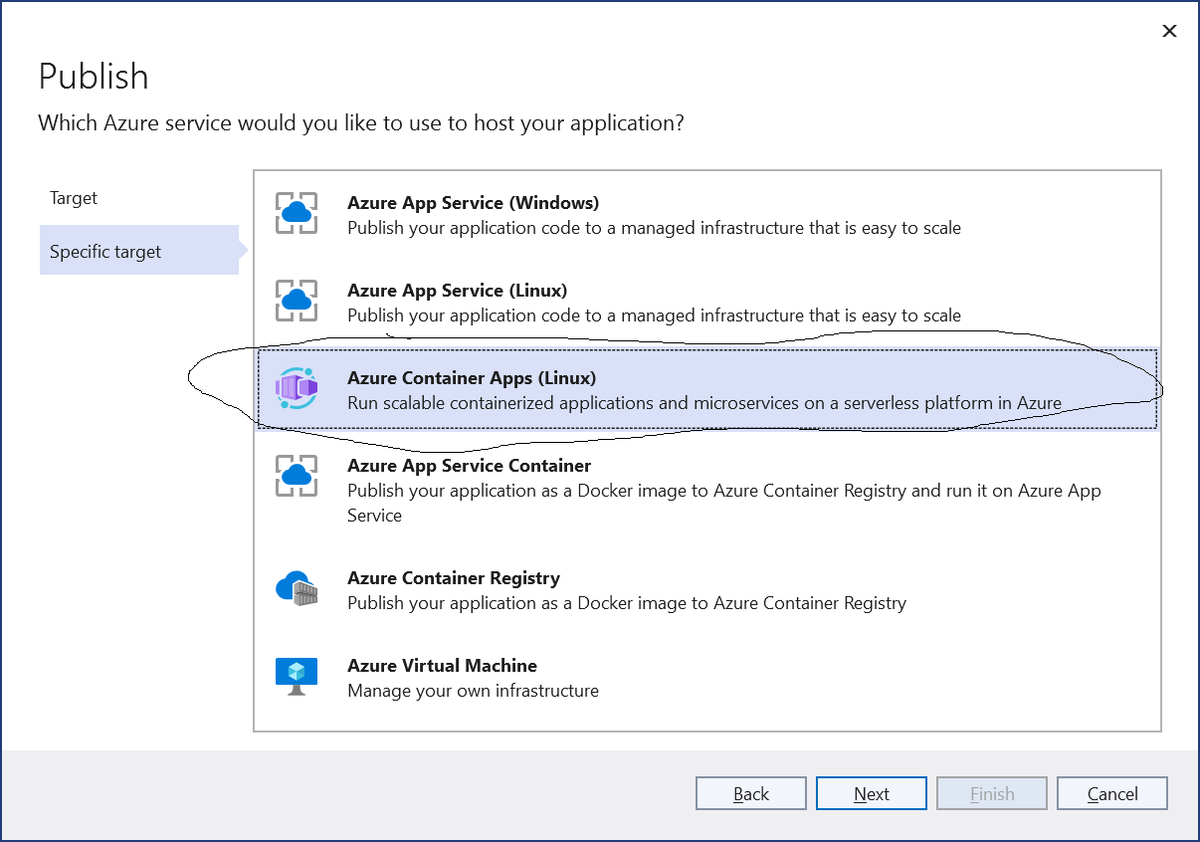This screenshot has height=842, width=1200.
Task: Select Azure Container Apps (Linux) title
Action: (x=471, y=379)
